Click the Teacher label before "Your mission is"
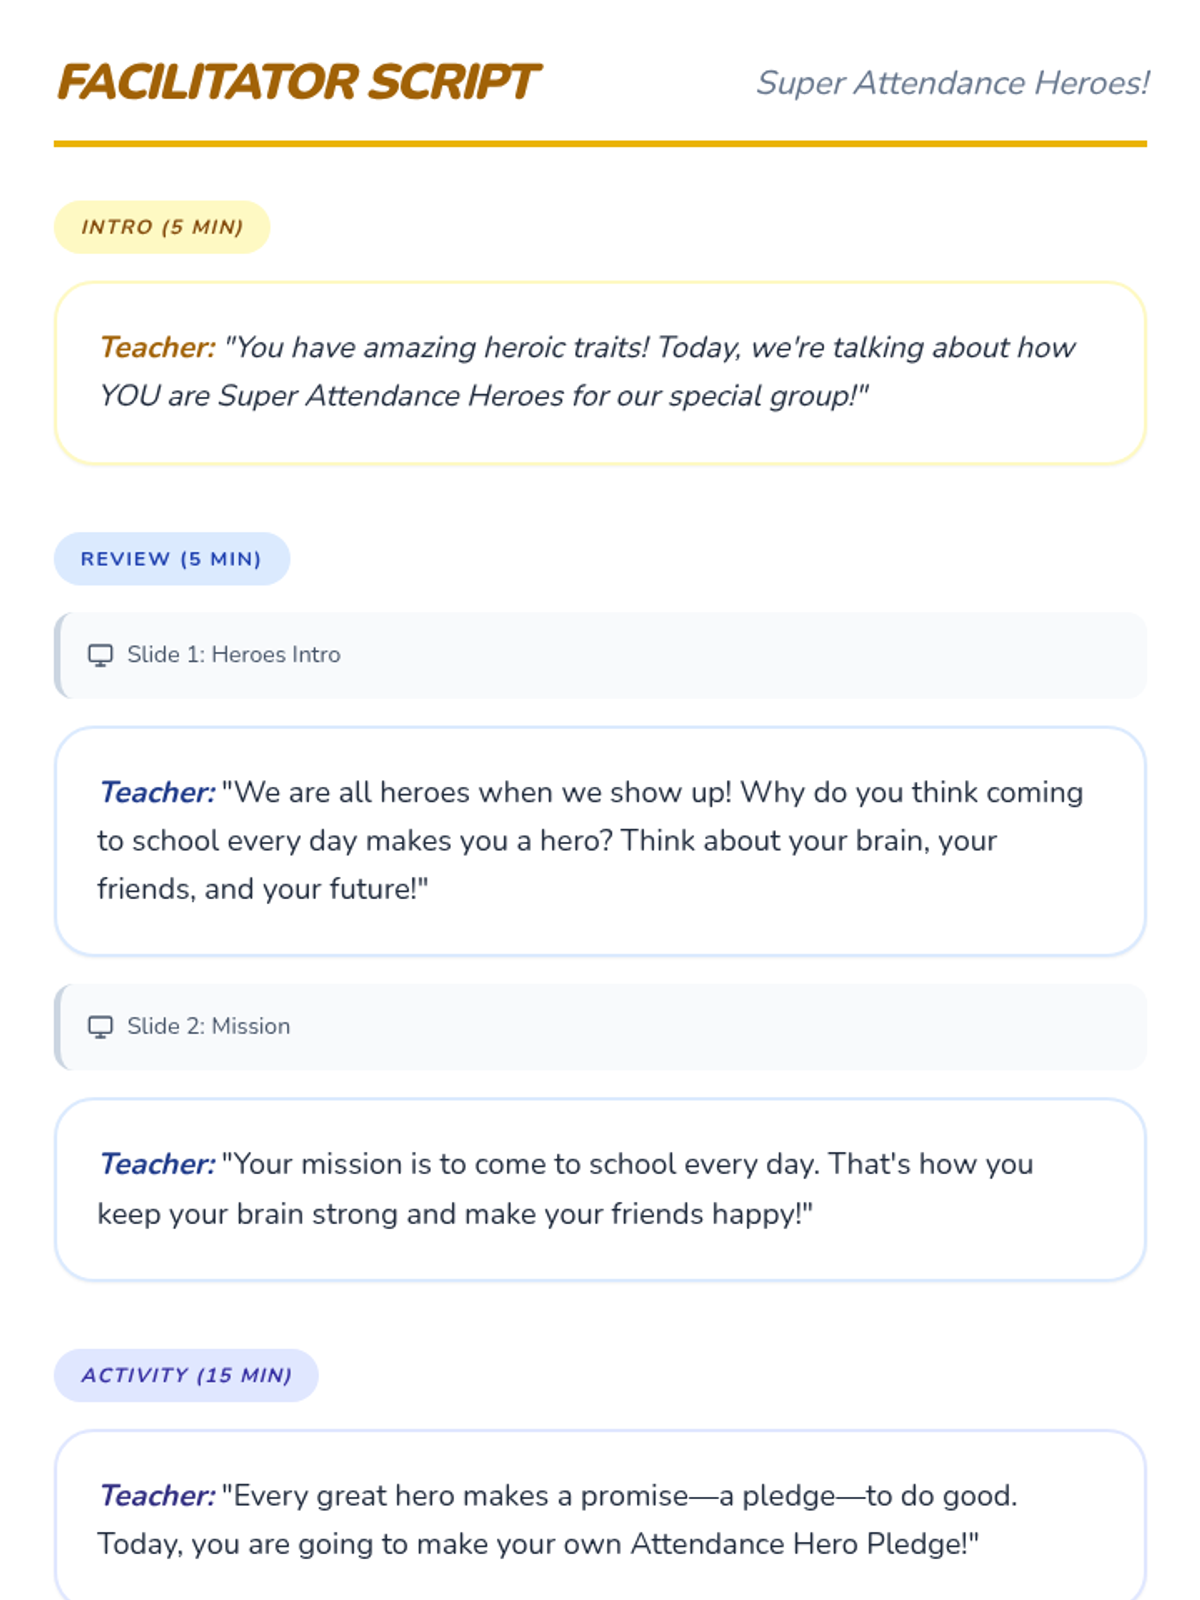Viewport: 1200px width, 1600px height. (x=157, y=1164)
